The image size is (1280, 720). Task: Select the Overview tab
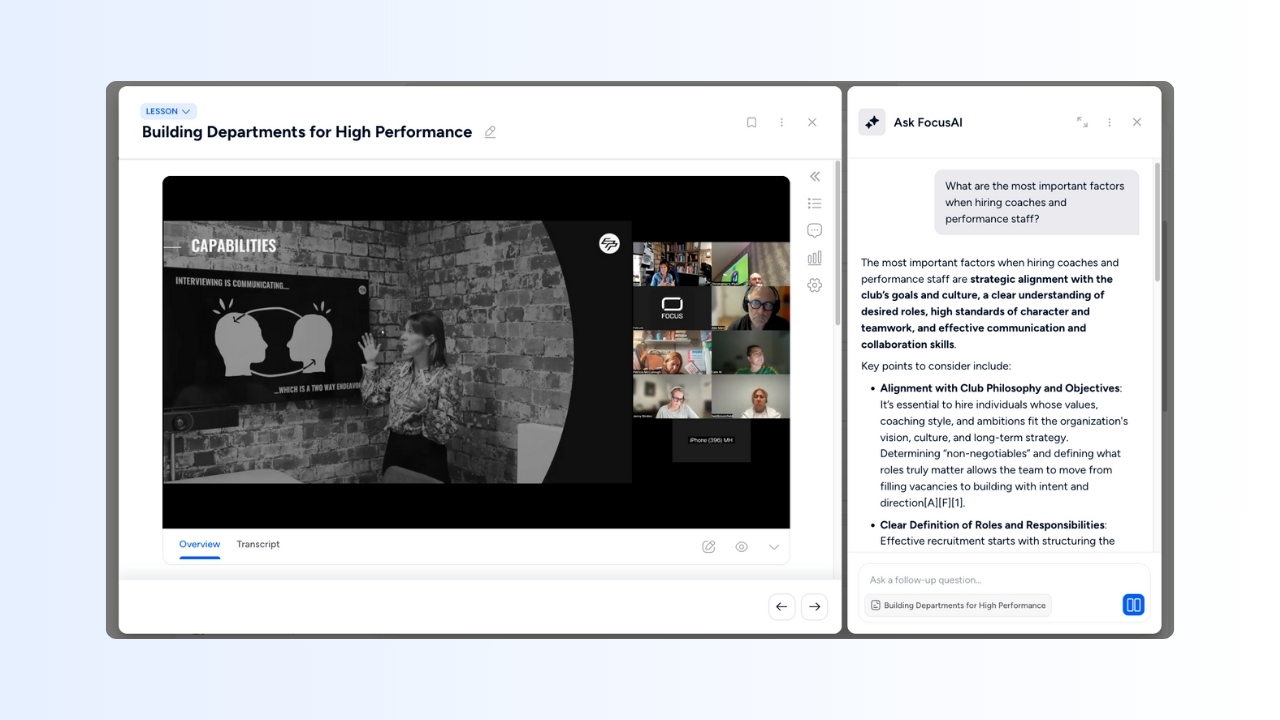click(x=199, y=544)
